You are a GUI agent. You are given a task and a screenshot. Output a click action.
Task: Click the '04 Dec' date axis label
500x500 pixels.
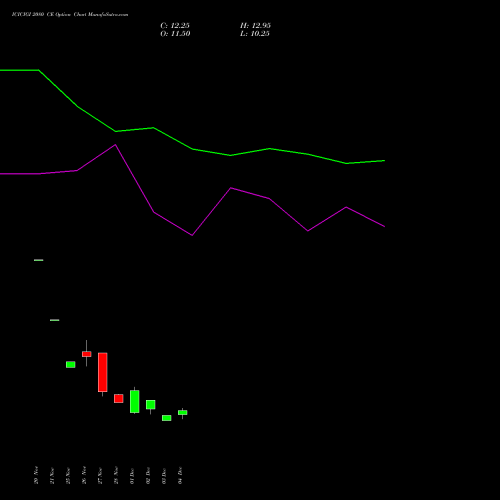180,475
